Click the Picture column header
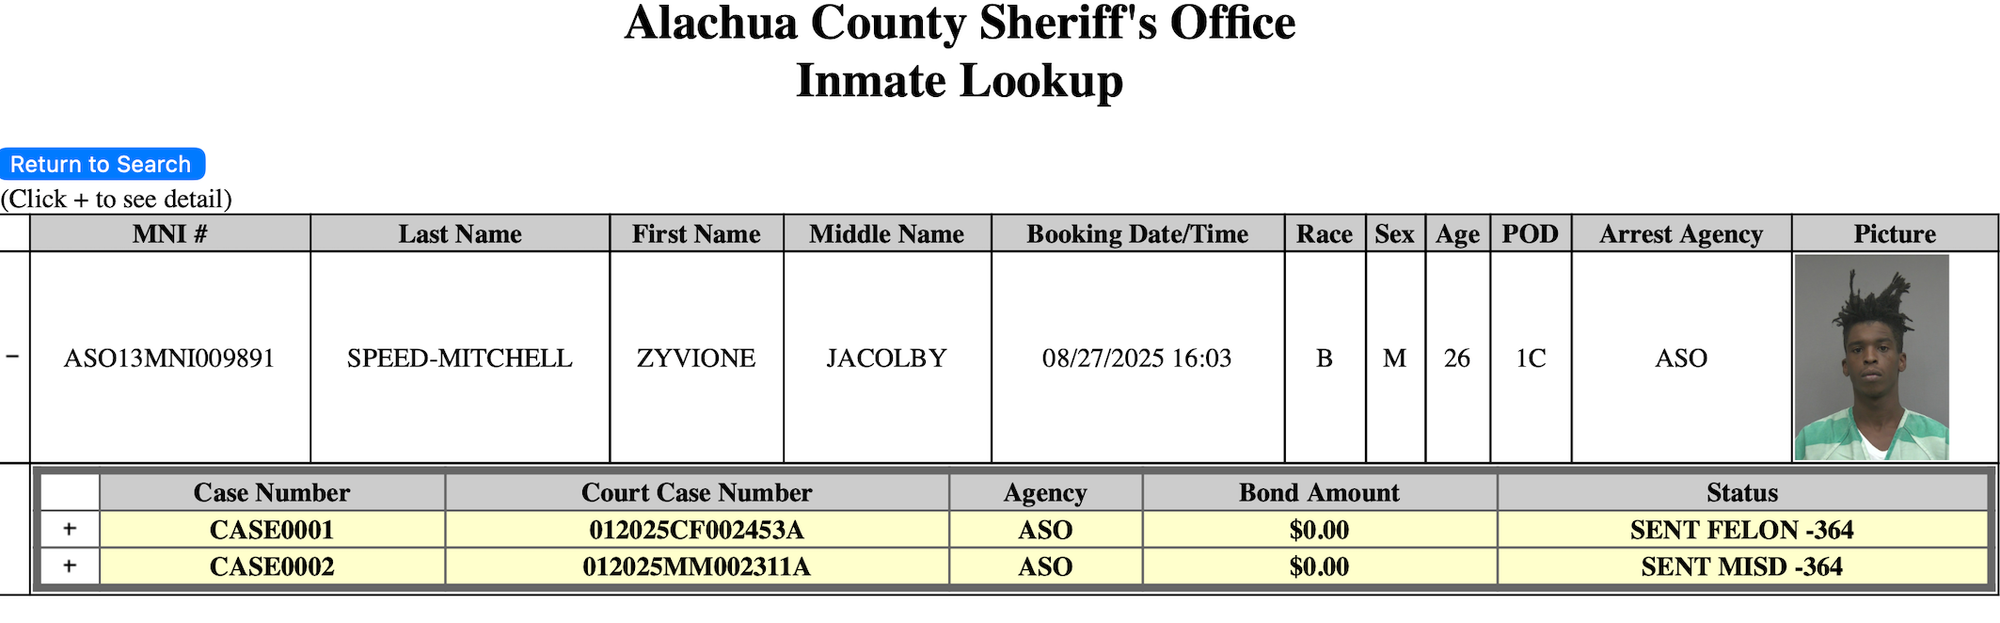Viewport: 2000px width, 623px height. [1894, 234]
